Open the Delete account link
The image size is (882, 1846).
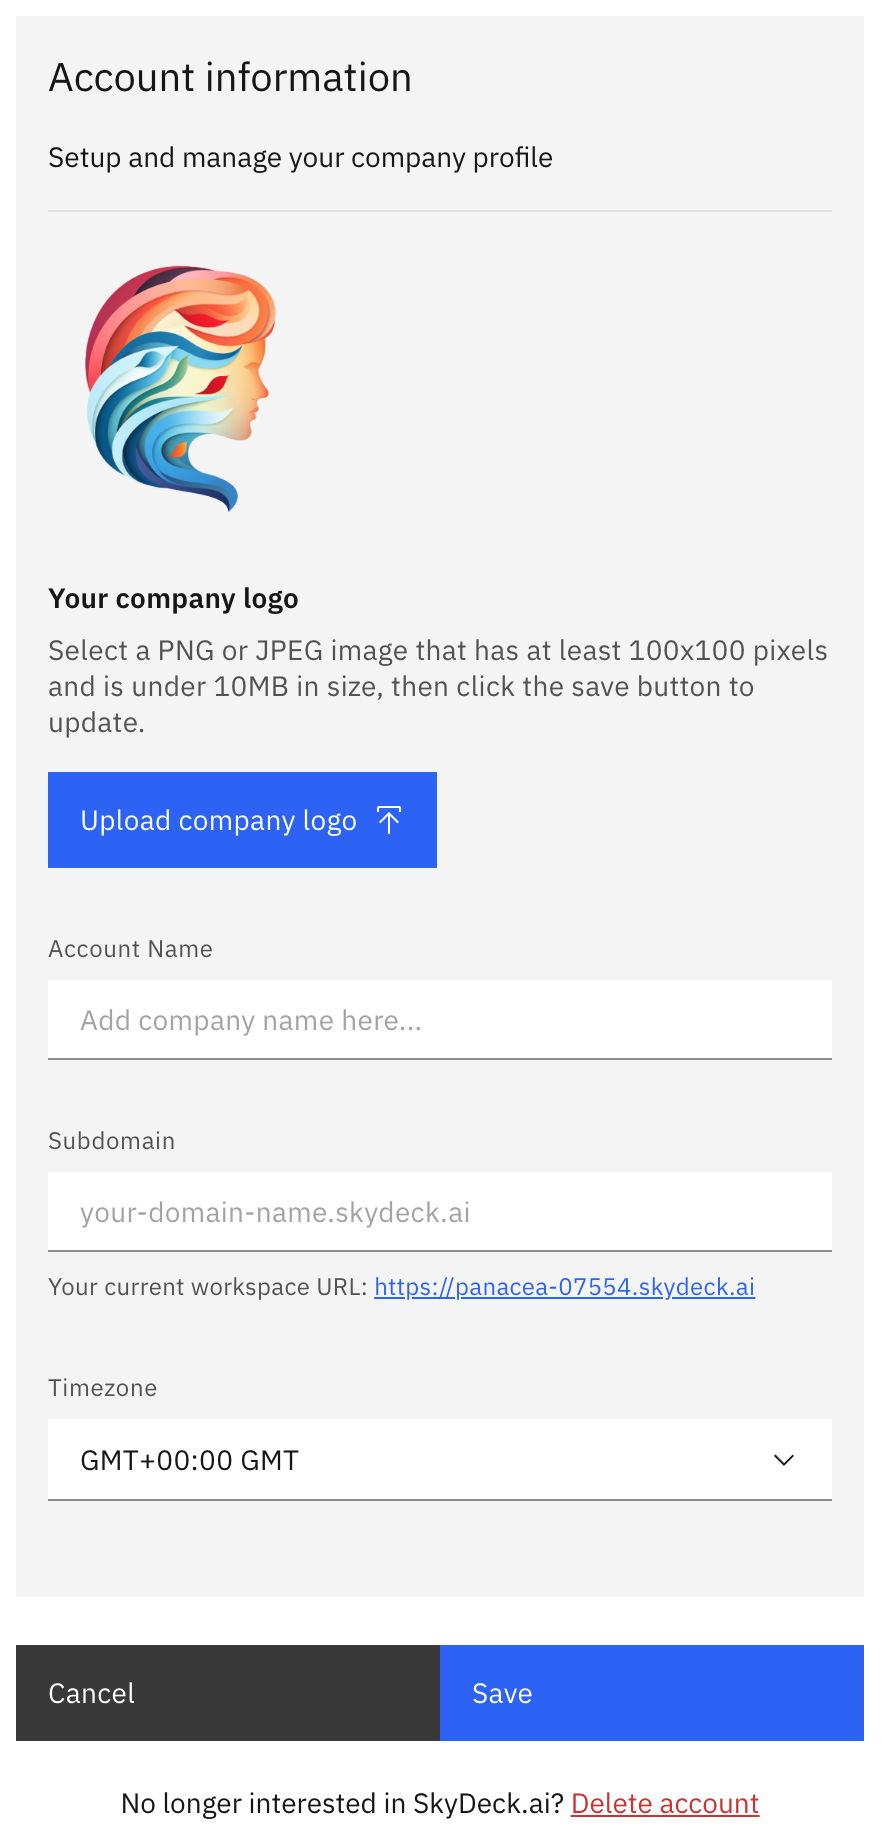(664, 1802)
